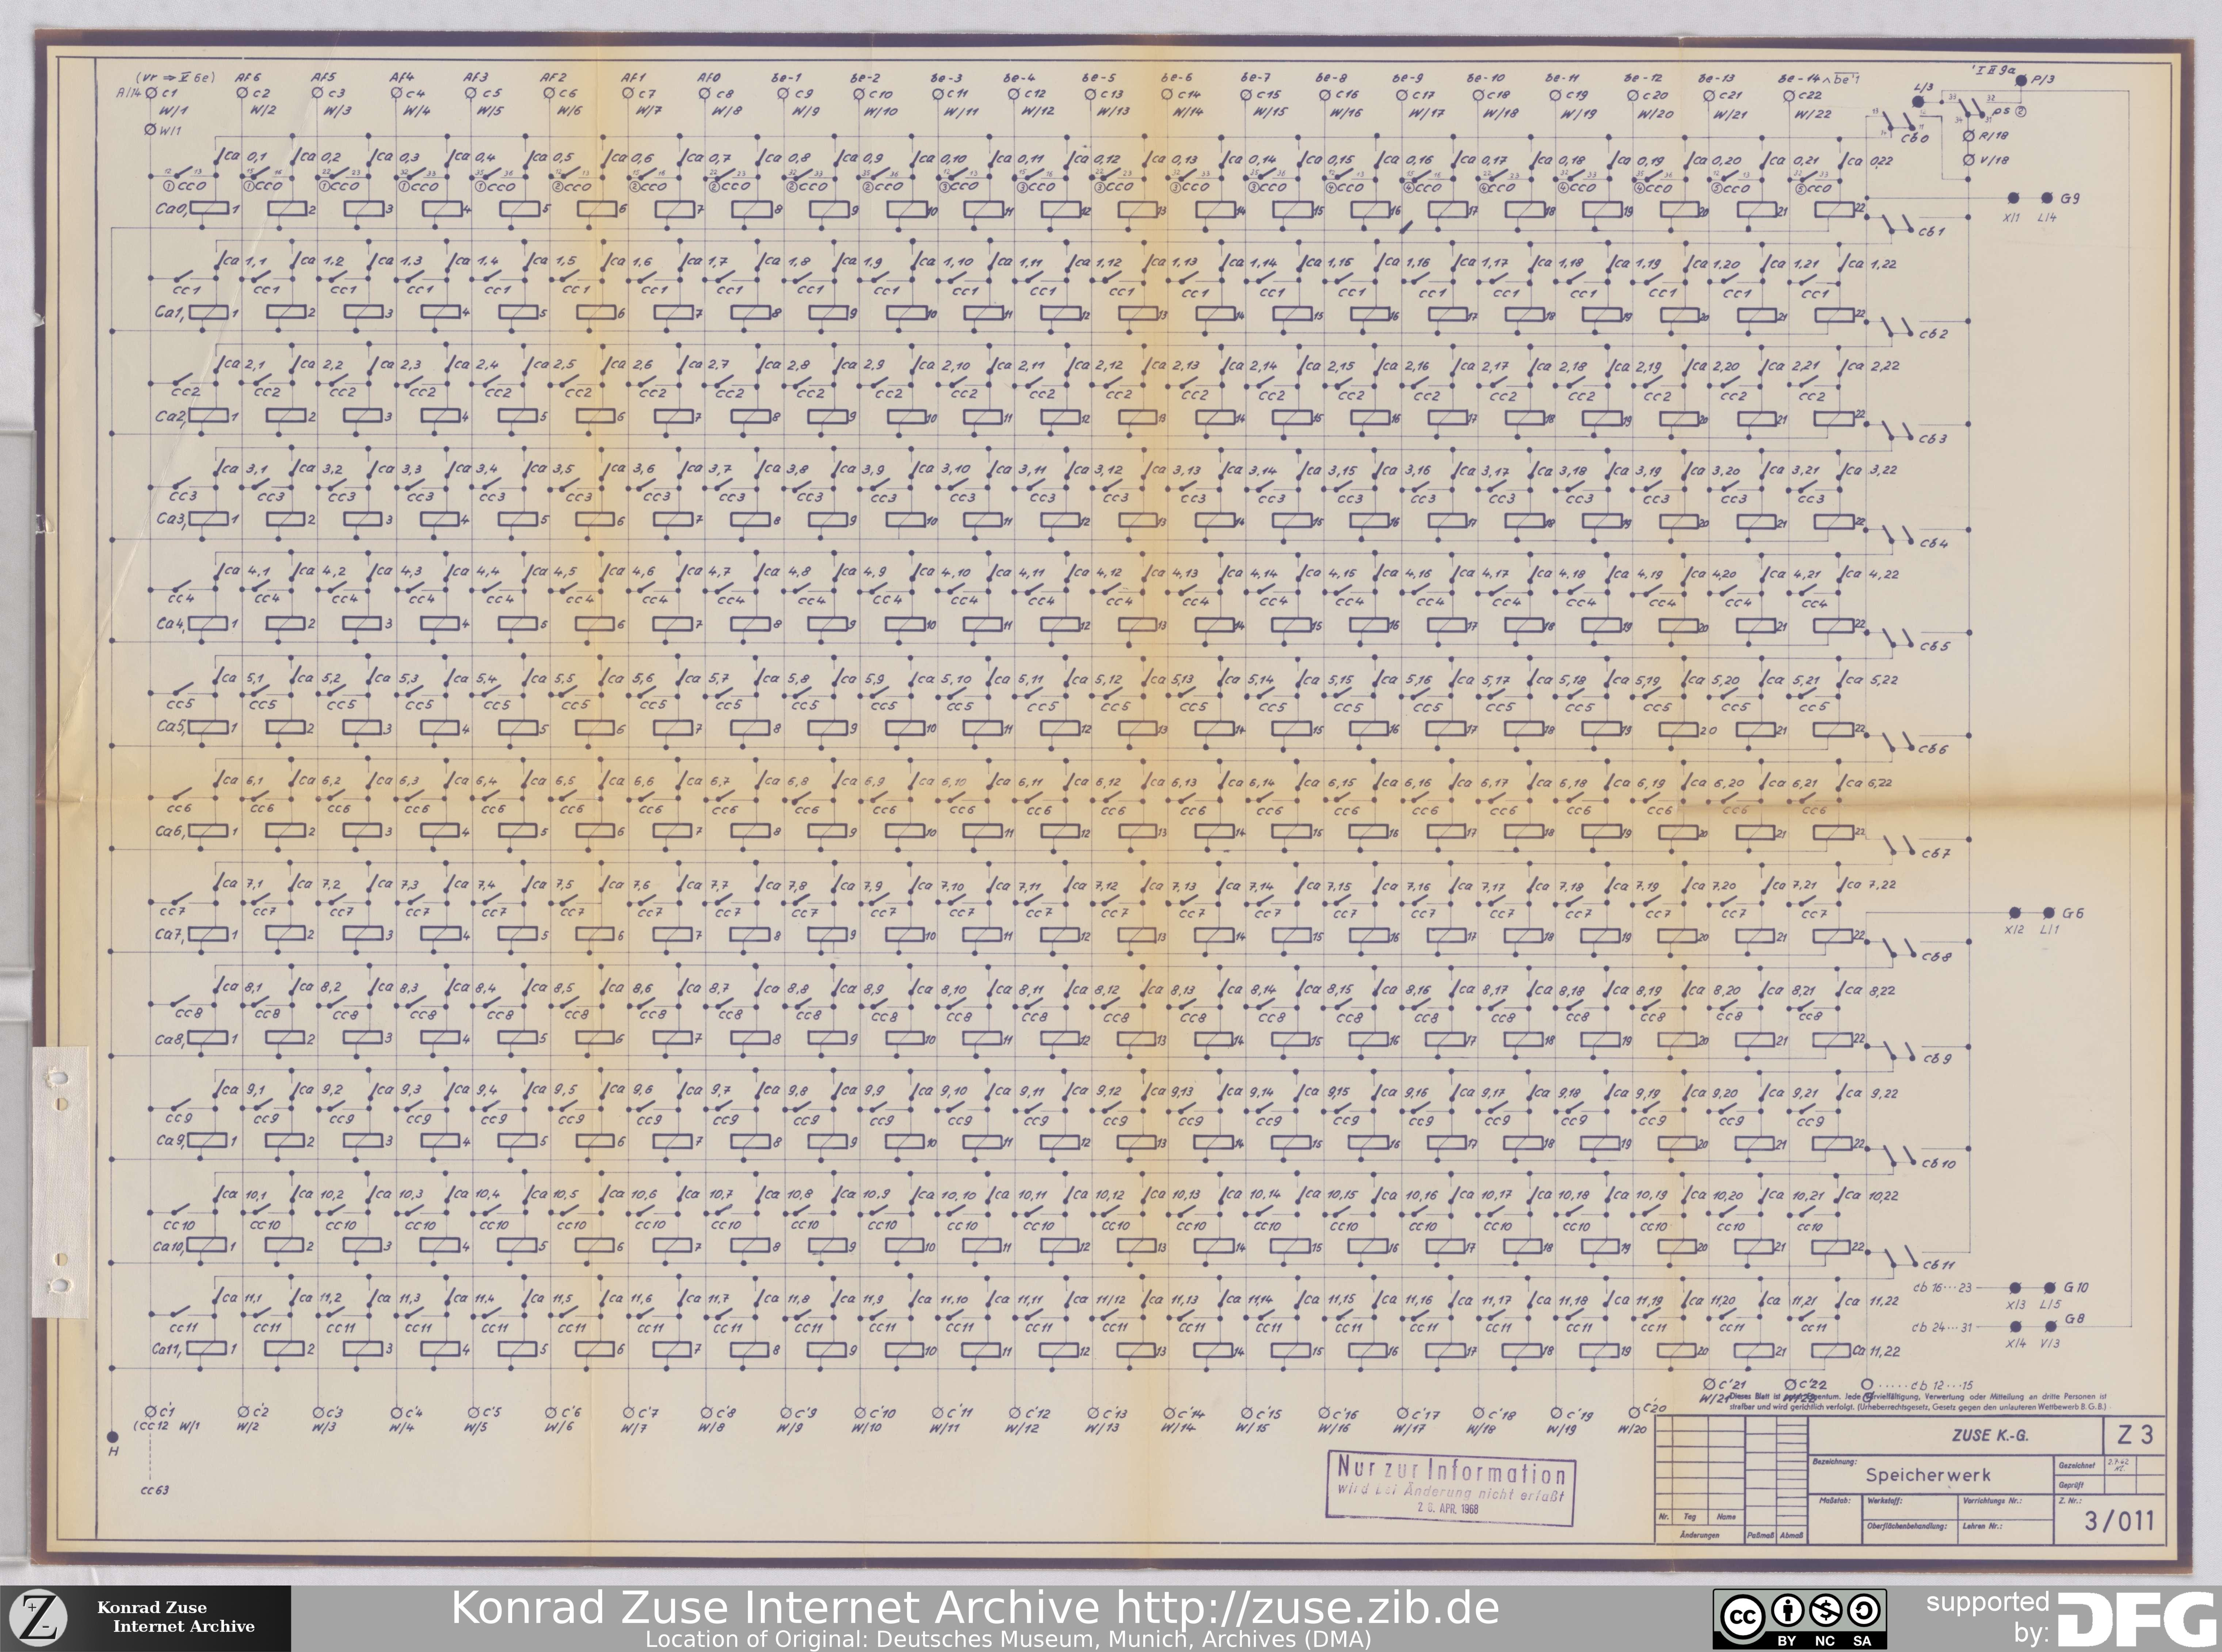Click the 'Werkstoff:' field label
The height and width of the screenshot is (1652, 2222).
[1884, 1501]
